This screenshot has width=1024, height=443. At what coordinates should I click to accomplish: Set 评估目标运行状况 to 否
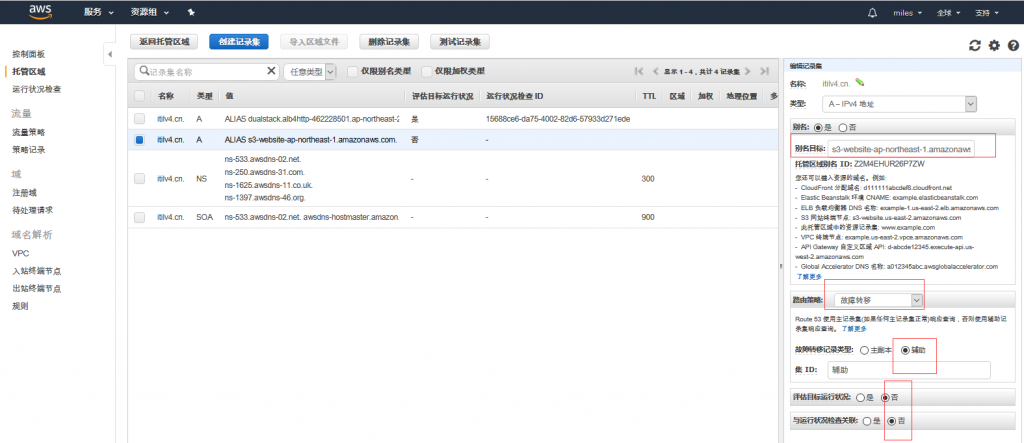click(885, 397)
